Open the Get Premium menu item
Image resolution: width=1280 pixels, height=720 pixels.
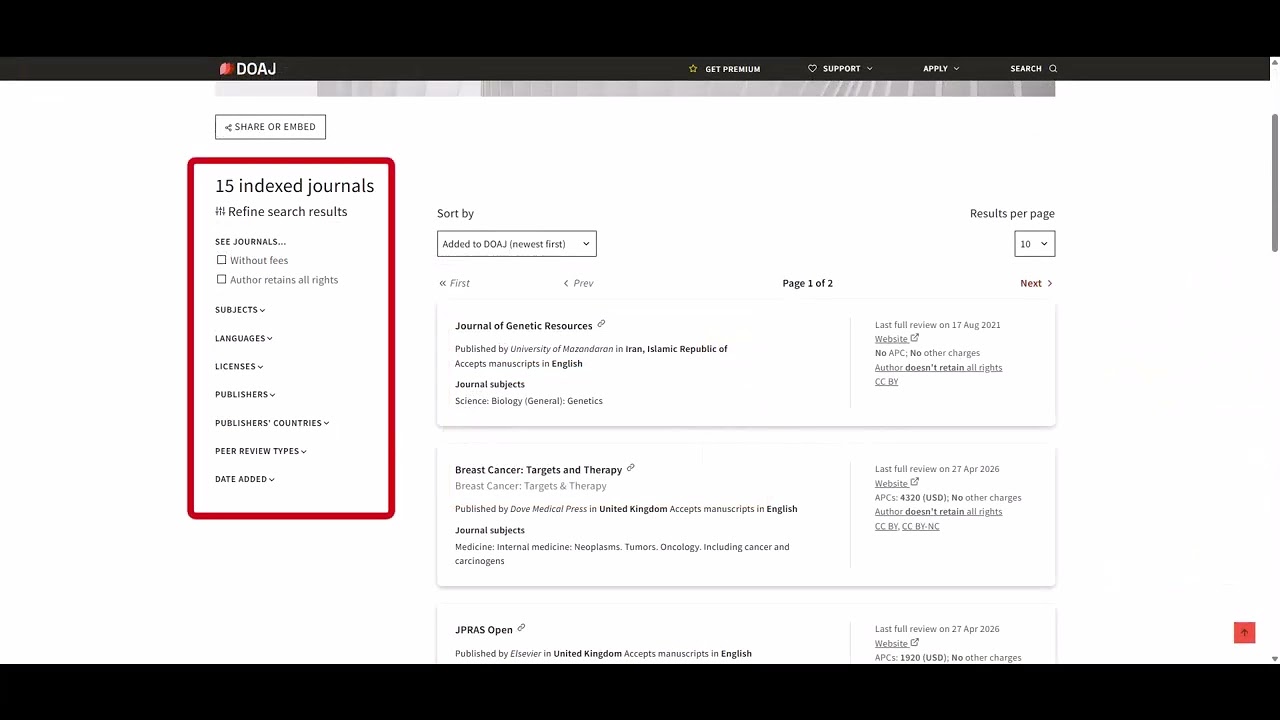pyautogui.click(x=724, y=69)
